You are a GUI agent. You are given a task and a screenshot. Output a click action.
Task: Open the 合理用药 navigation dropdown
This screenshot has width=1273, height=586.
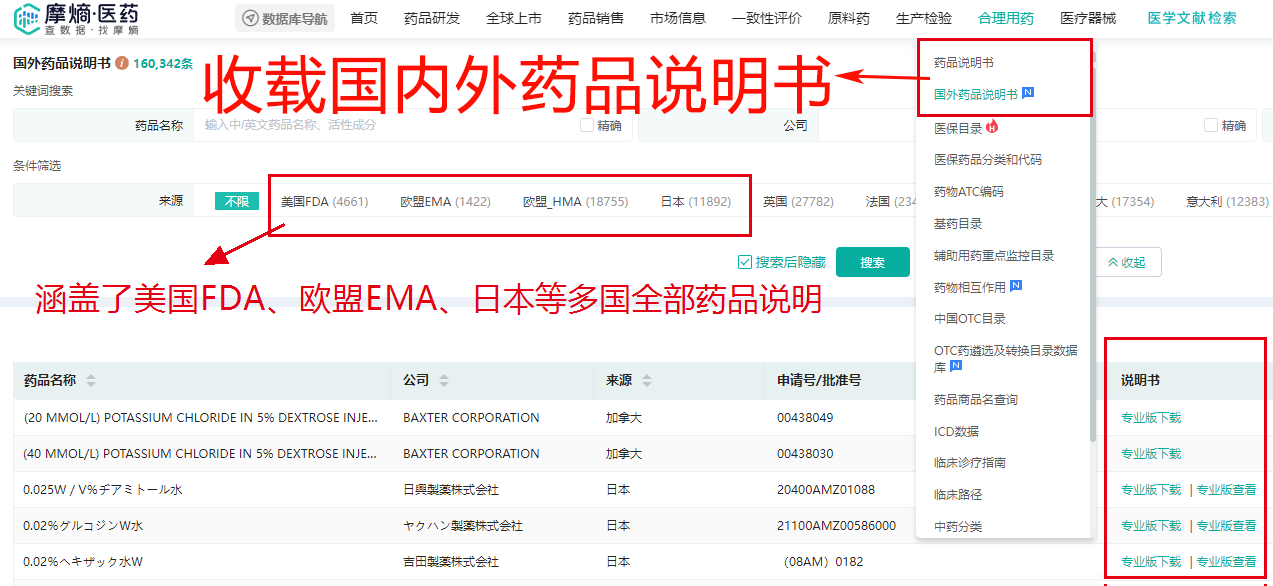point(1006,18)
